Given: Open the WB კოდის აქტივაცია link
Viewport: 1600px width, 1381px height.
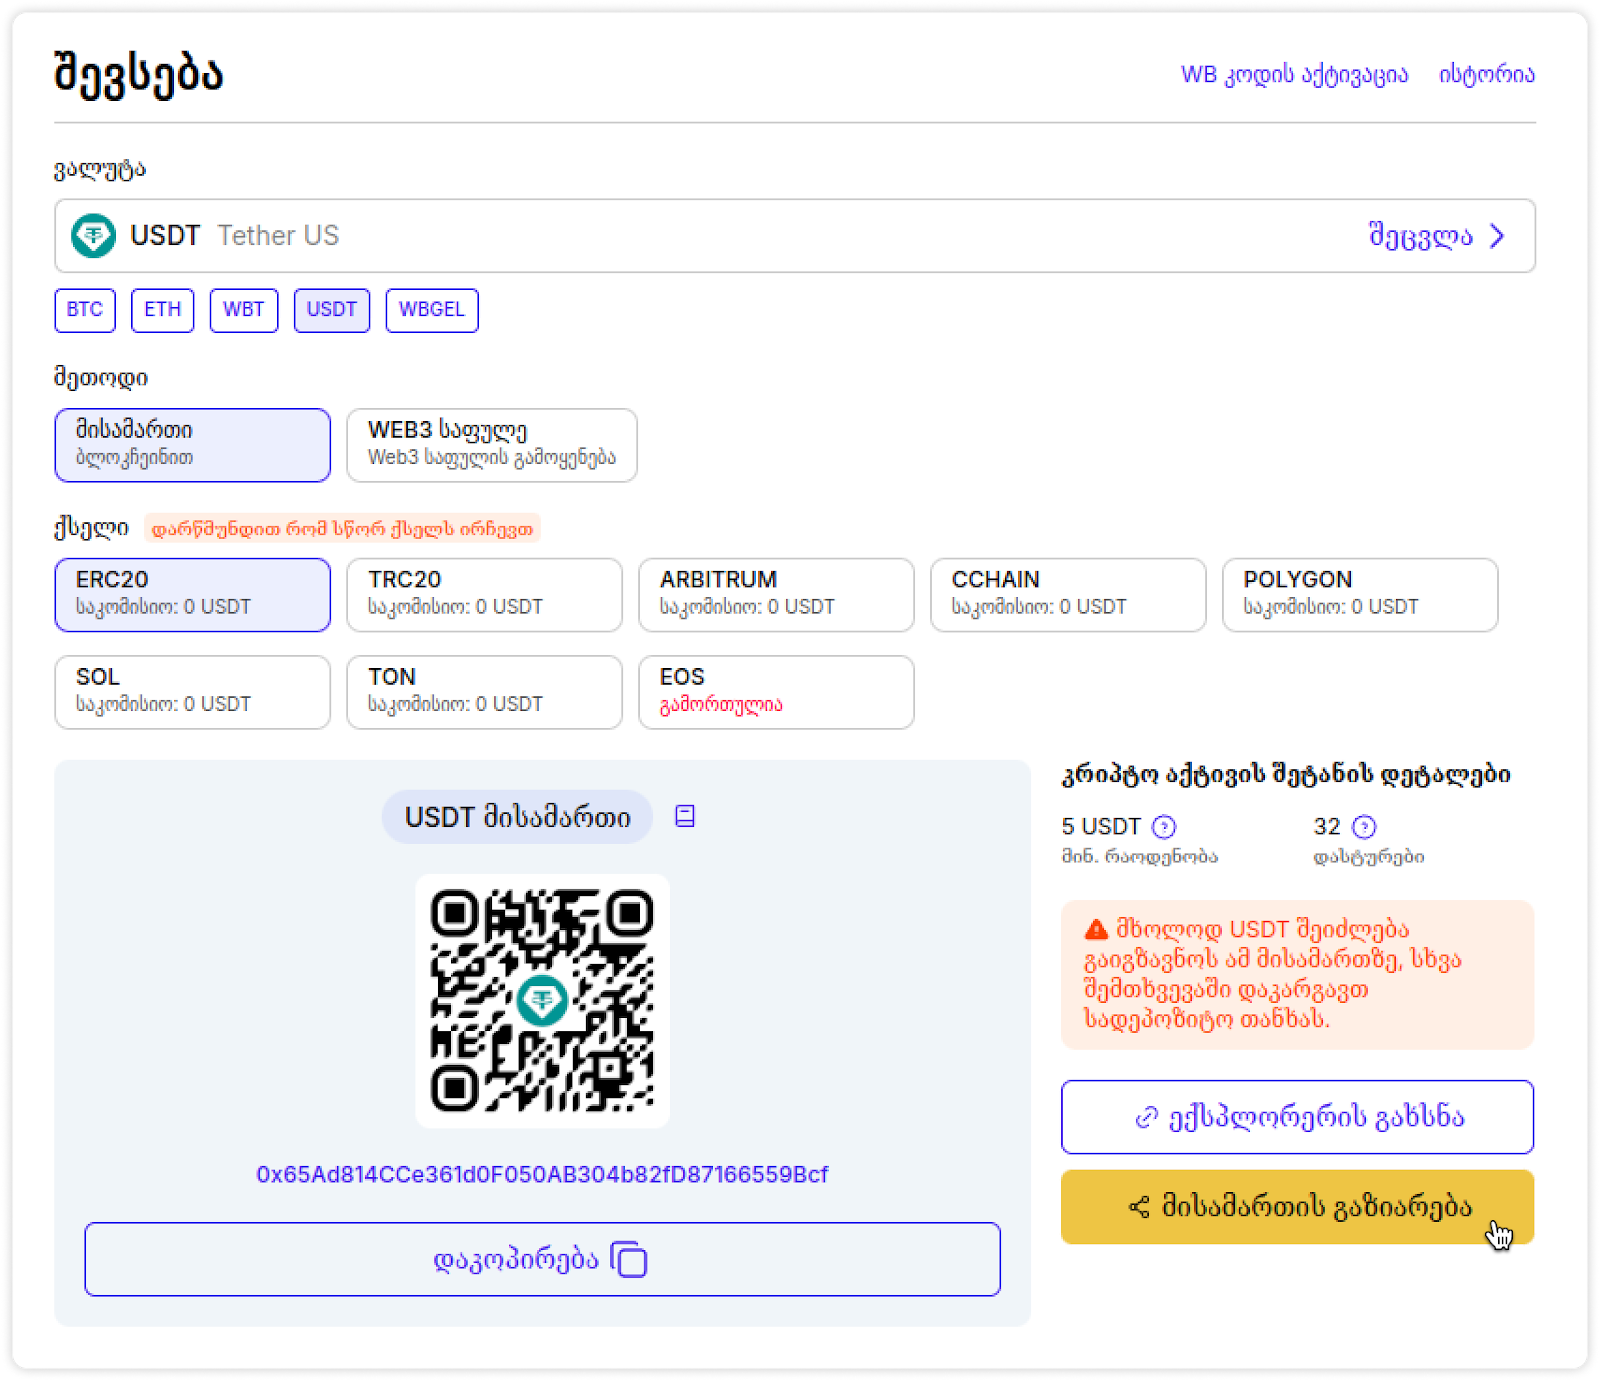Looking at the screenshot, I should pyautogui.click(x=1294, y=75).
